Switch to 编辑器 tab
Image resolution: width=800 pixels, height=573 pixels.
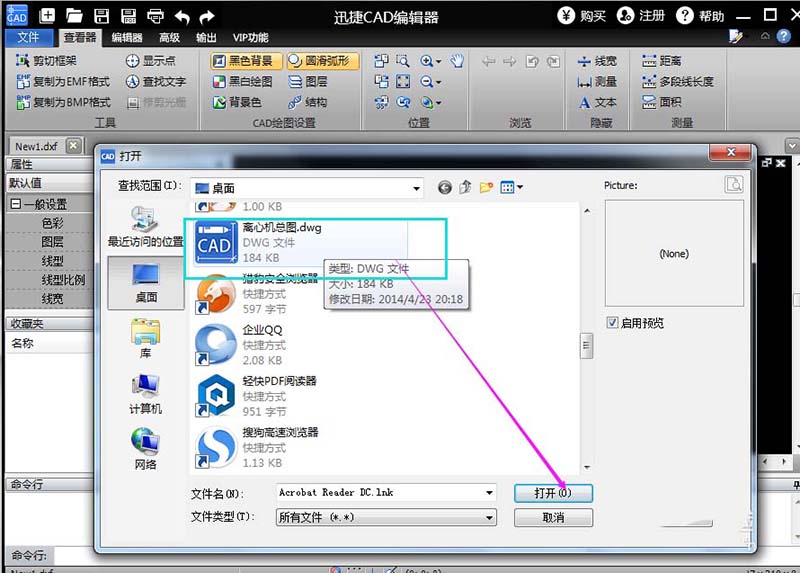[127, 37]
